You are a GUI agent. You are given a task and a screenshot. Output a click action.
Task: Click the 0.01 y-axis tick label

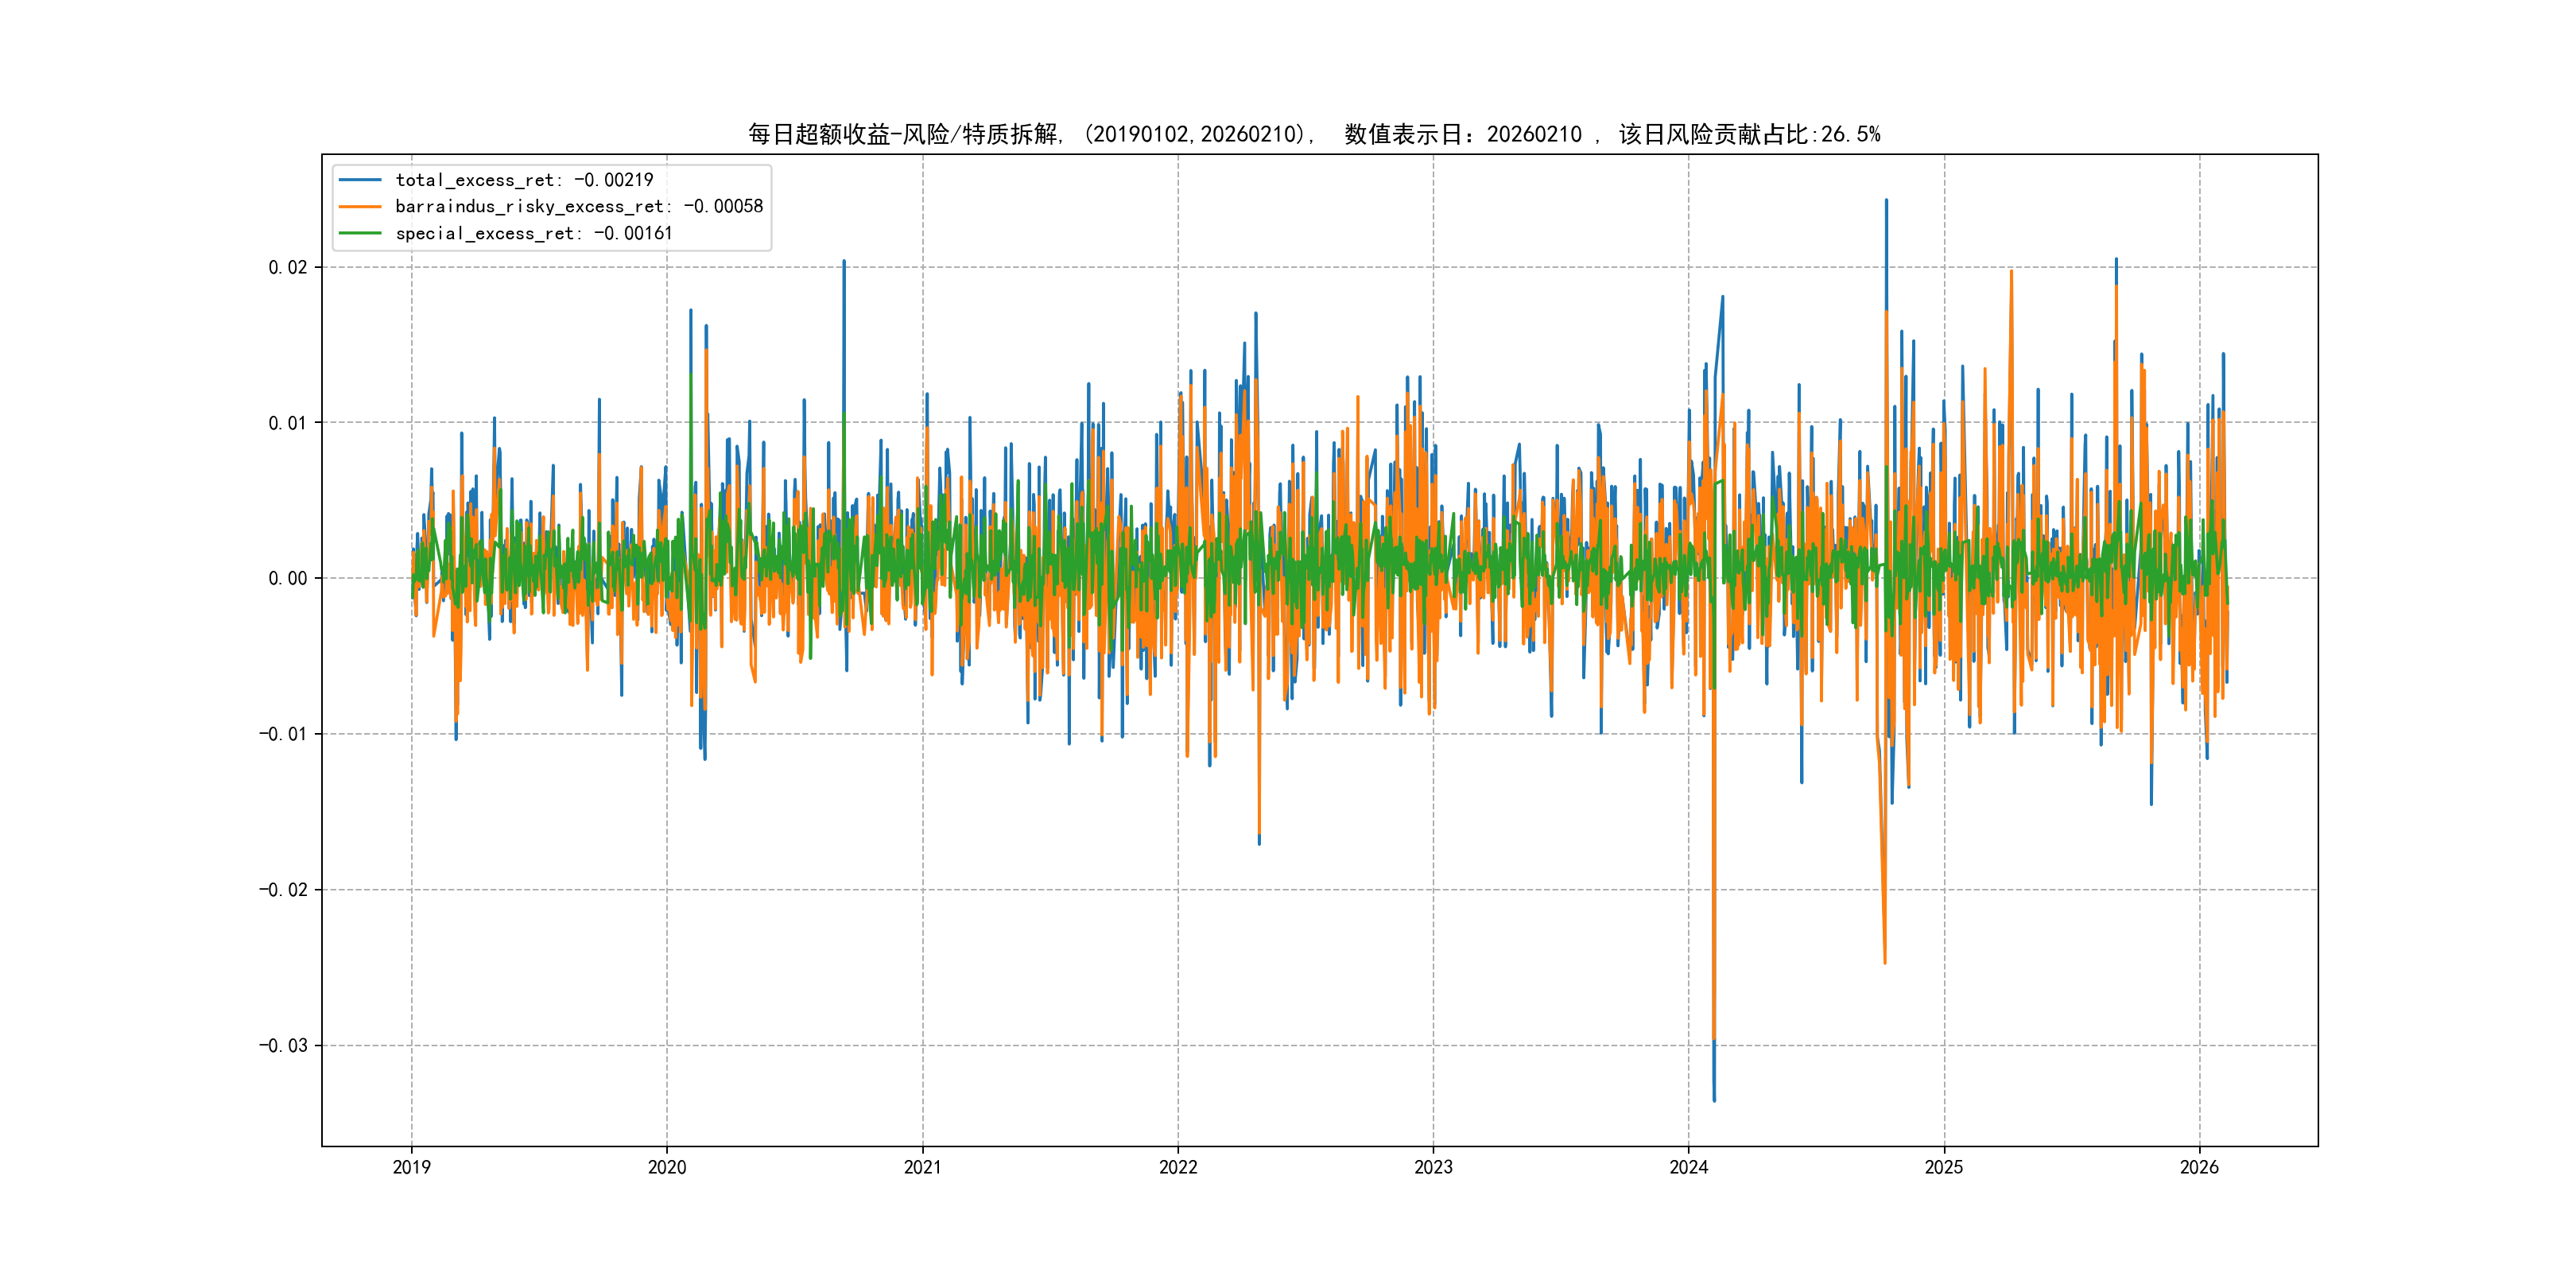point(287,423)
